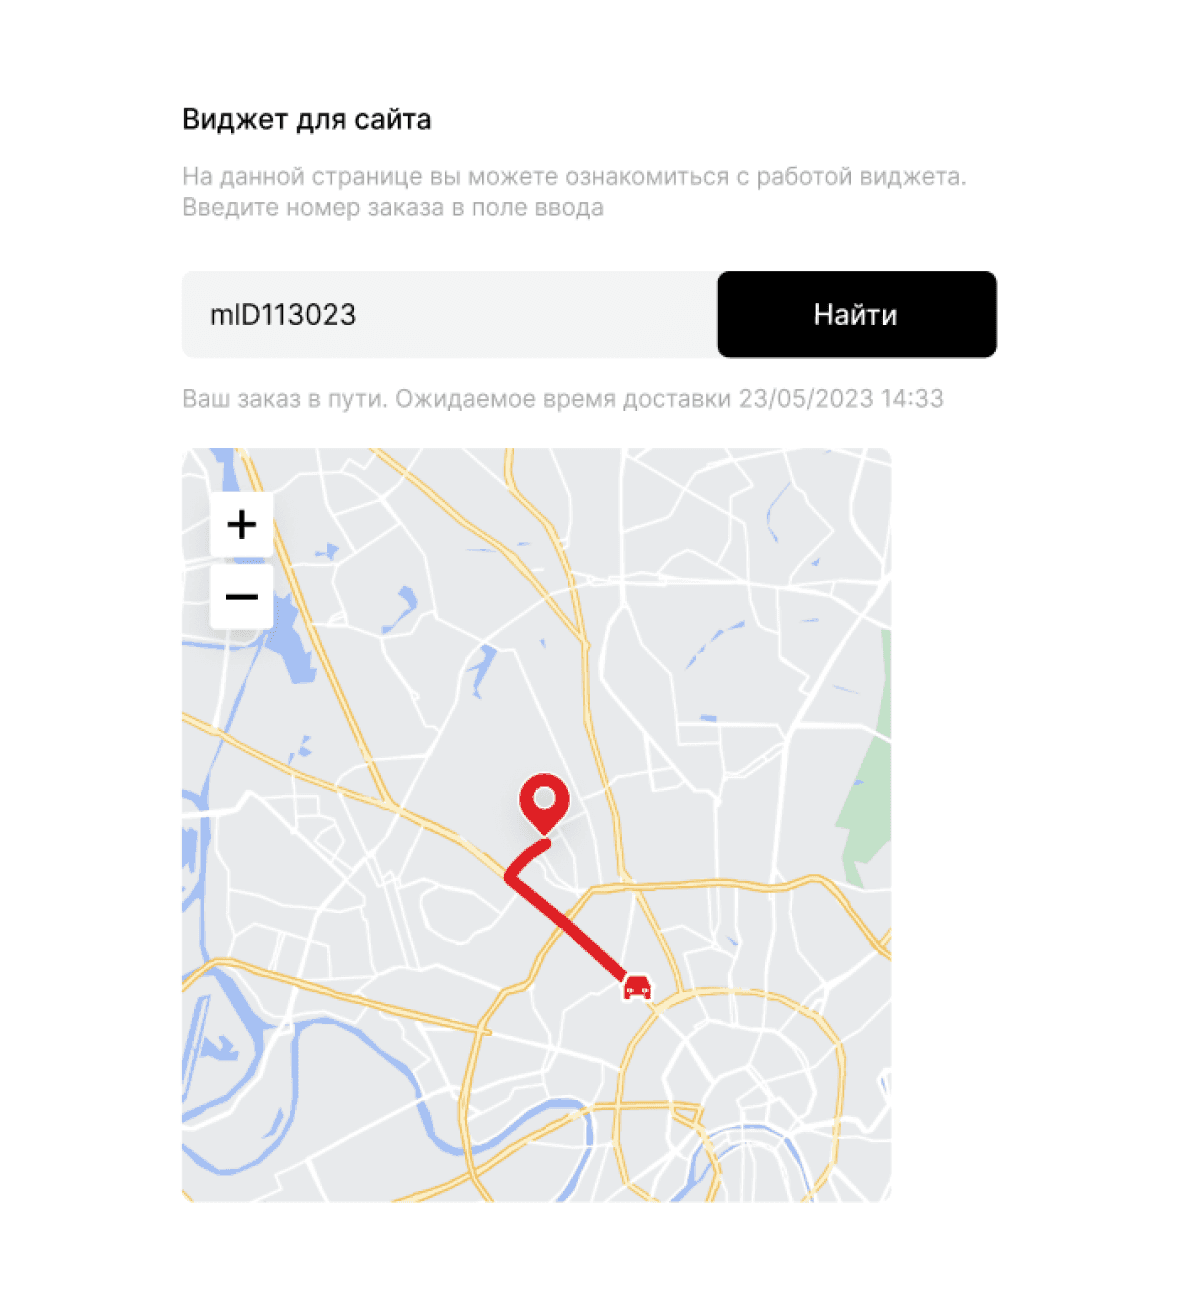Click the small blue pond above the pin
1178x1297 pixels.
482,669
